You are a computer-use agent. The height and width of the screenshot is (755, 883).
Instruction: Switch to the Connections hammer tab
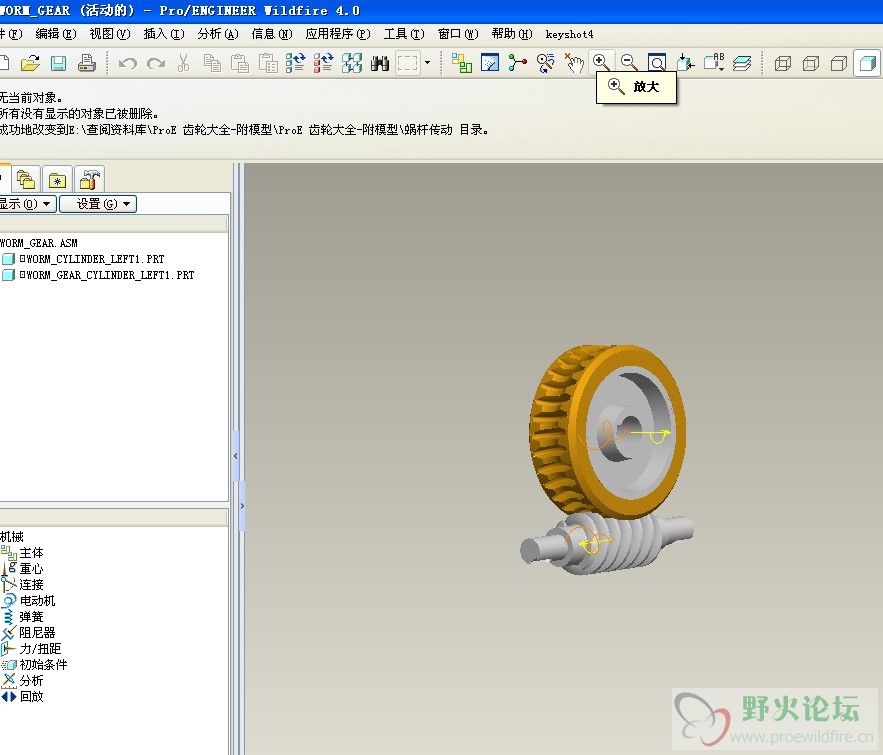click(x=90, y=180)
